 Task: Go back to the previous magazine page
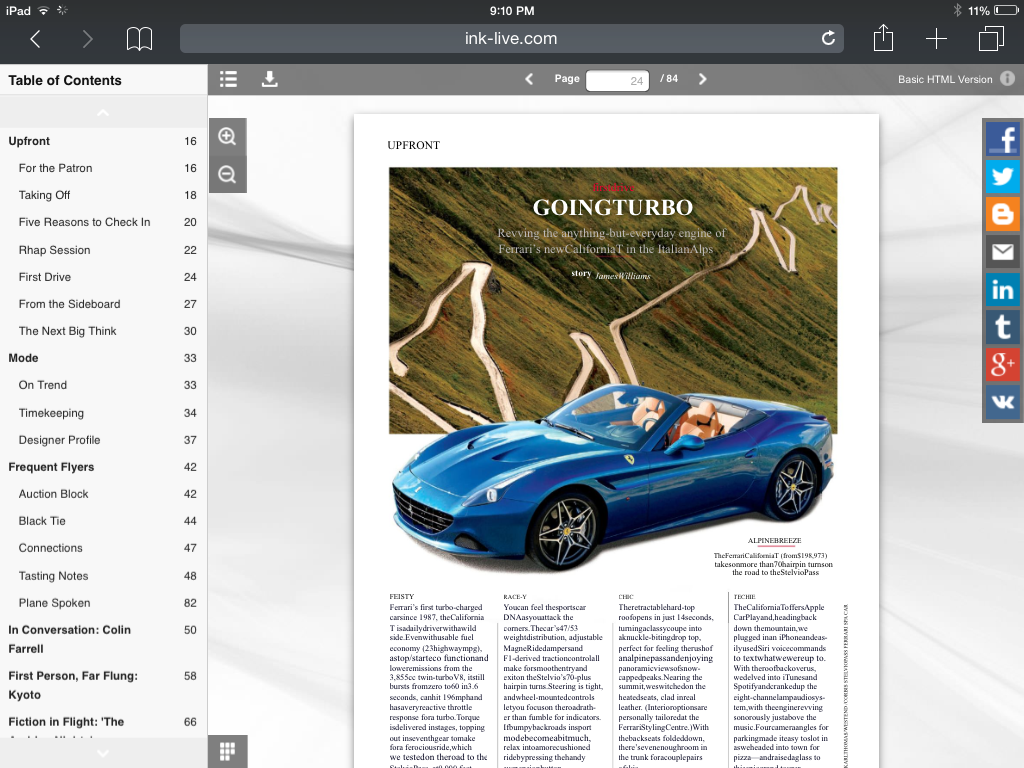pos(529,78)
